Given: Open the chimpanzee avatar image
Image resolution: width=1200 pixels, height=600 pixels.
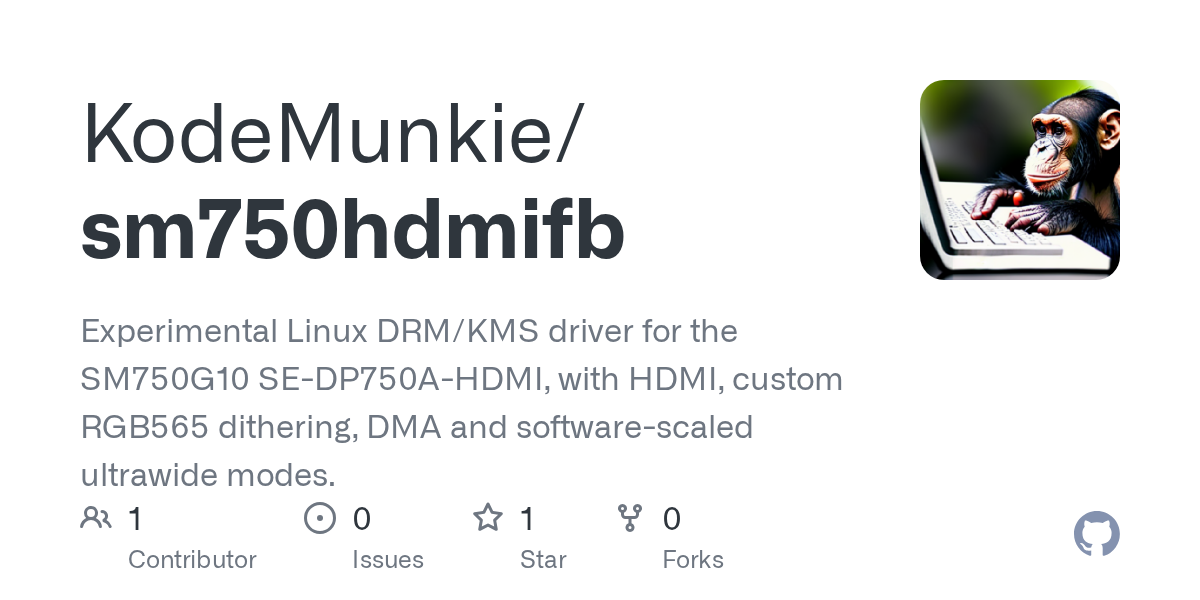Looking at the screenshot, I should pos(1020,180).
